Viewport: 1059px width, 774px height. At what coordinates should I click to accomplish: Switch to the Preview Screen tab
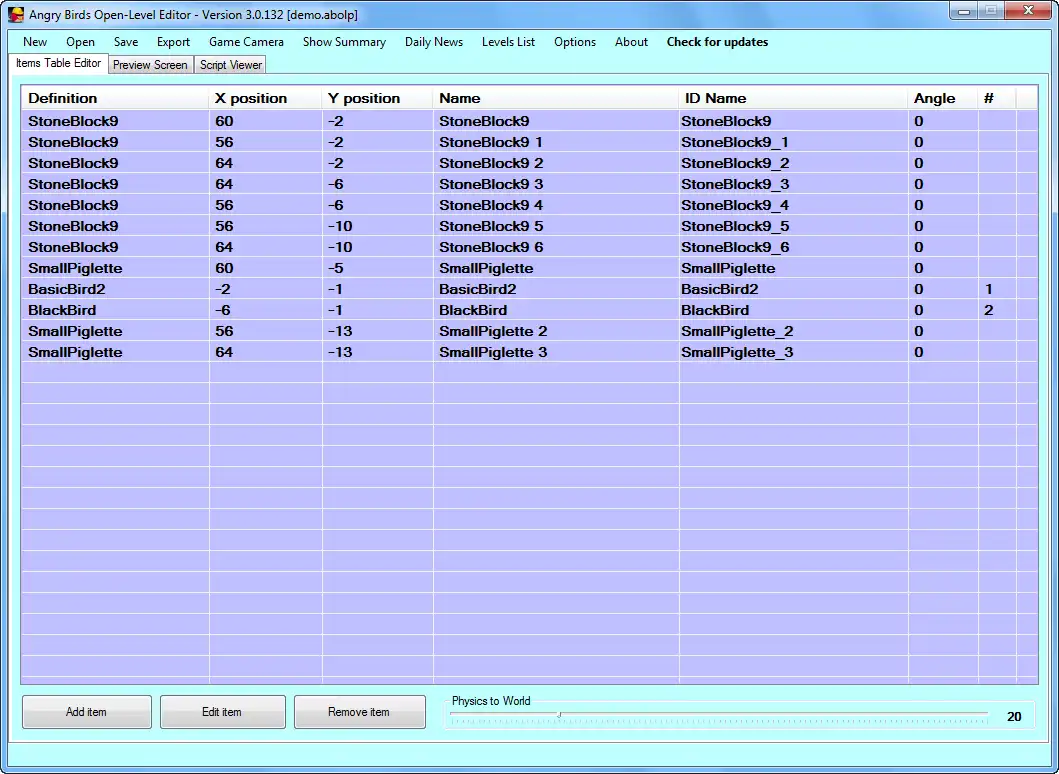(150, 65)
